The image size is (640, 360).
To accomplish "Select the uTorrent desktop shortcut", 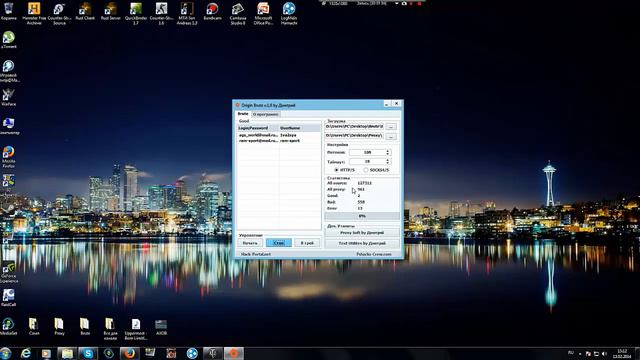I will (9, 40).
